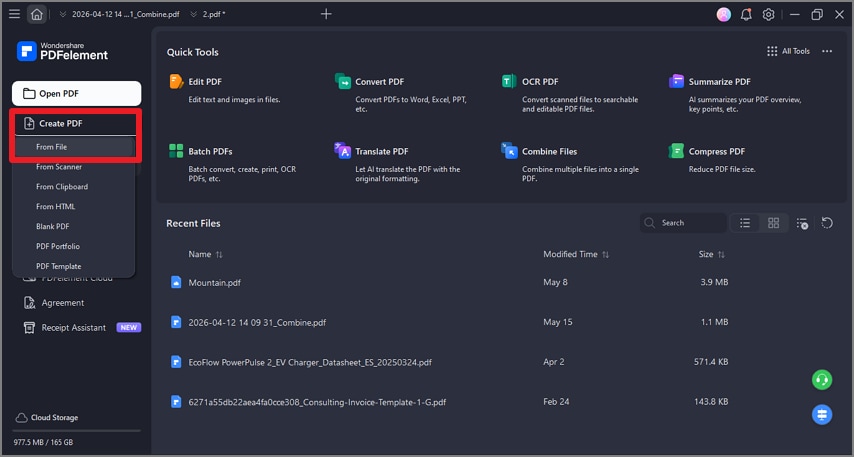The height and width of the screenshot is (457, 854).
Task: Open the OCR PDF label
Action: click(x=540, y=82)
